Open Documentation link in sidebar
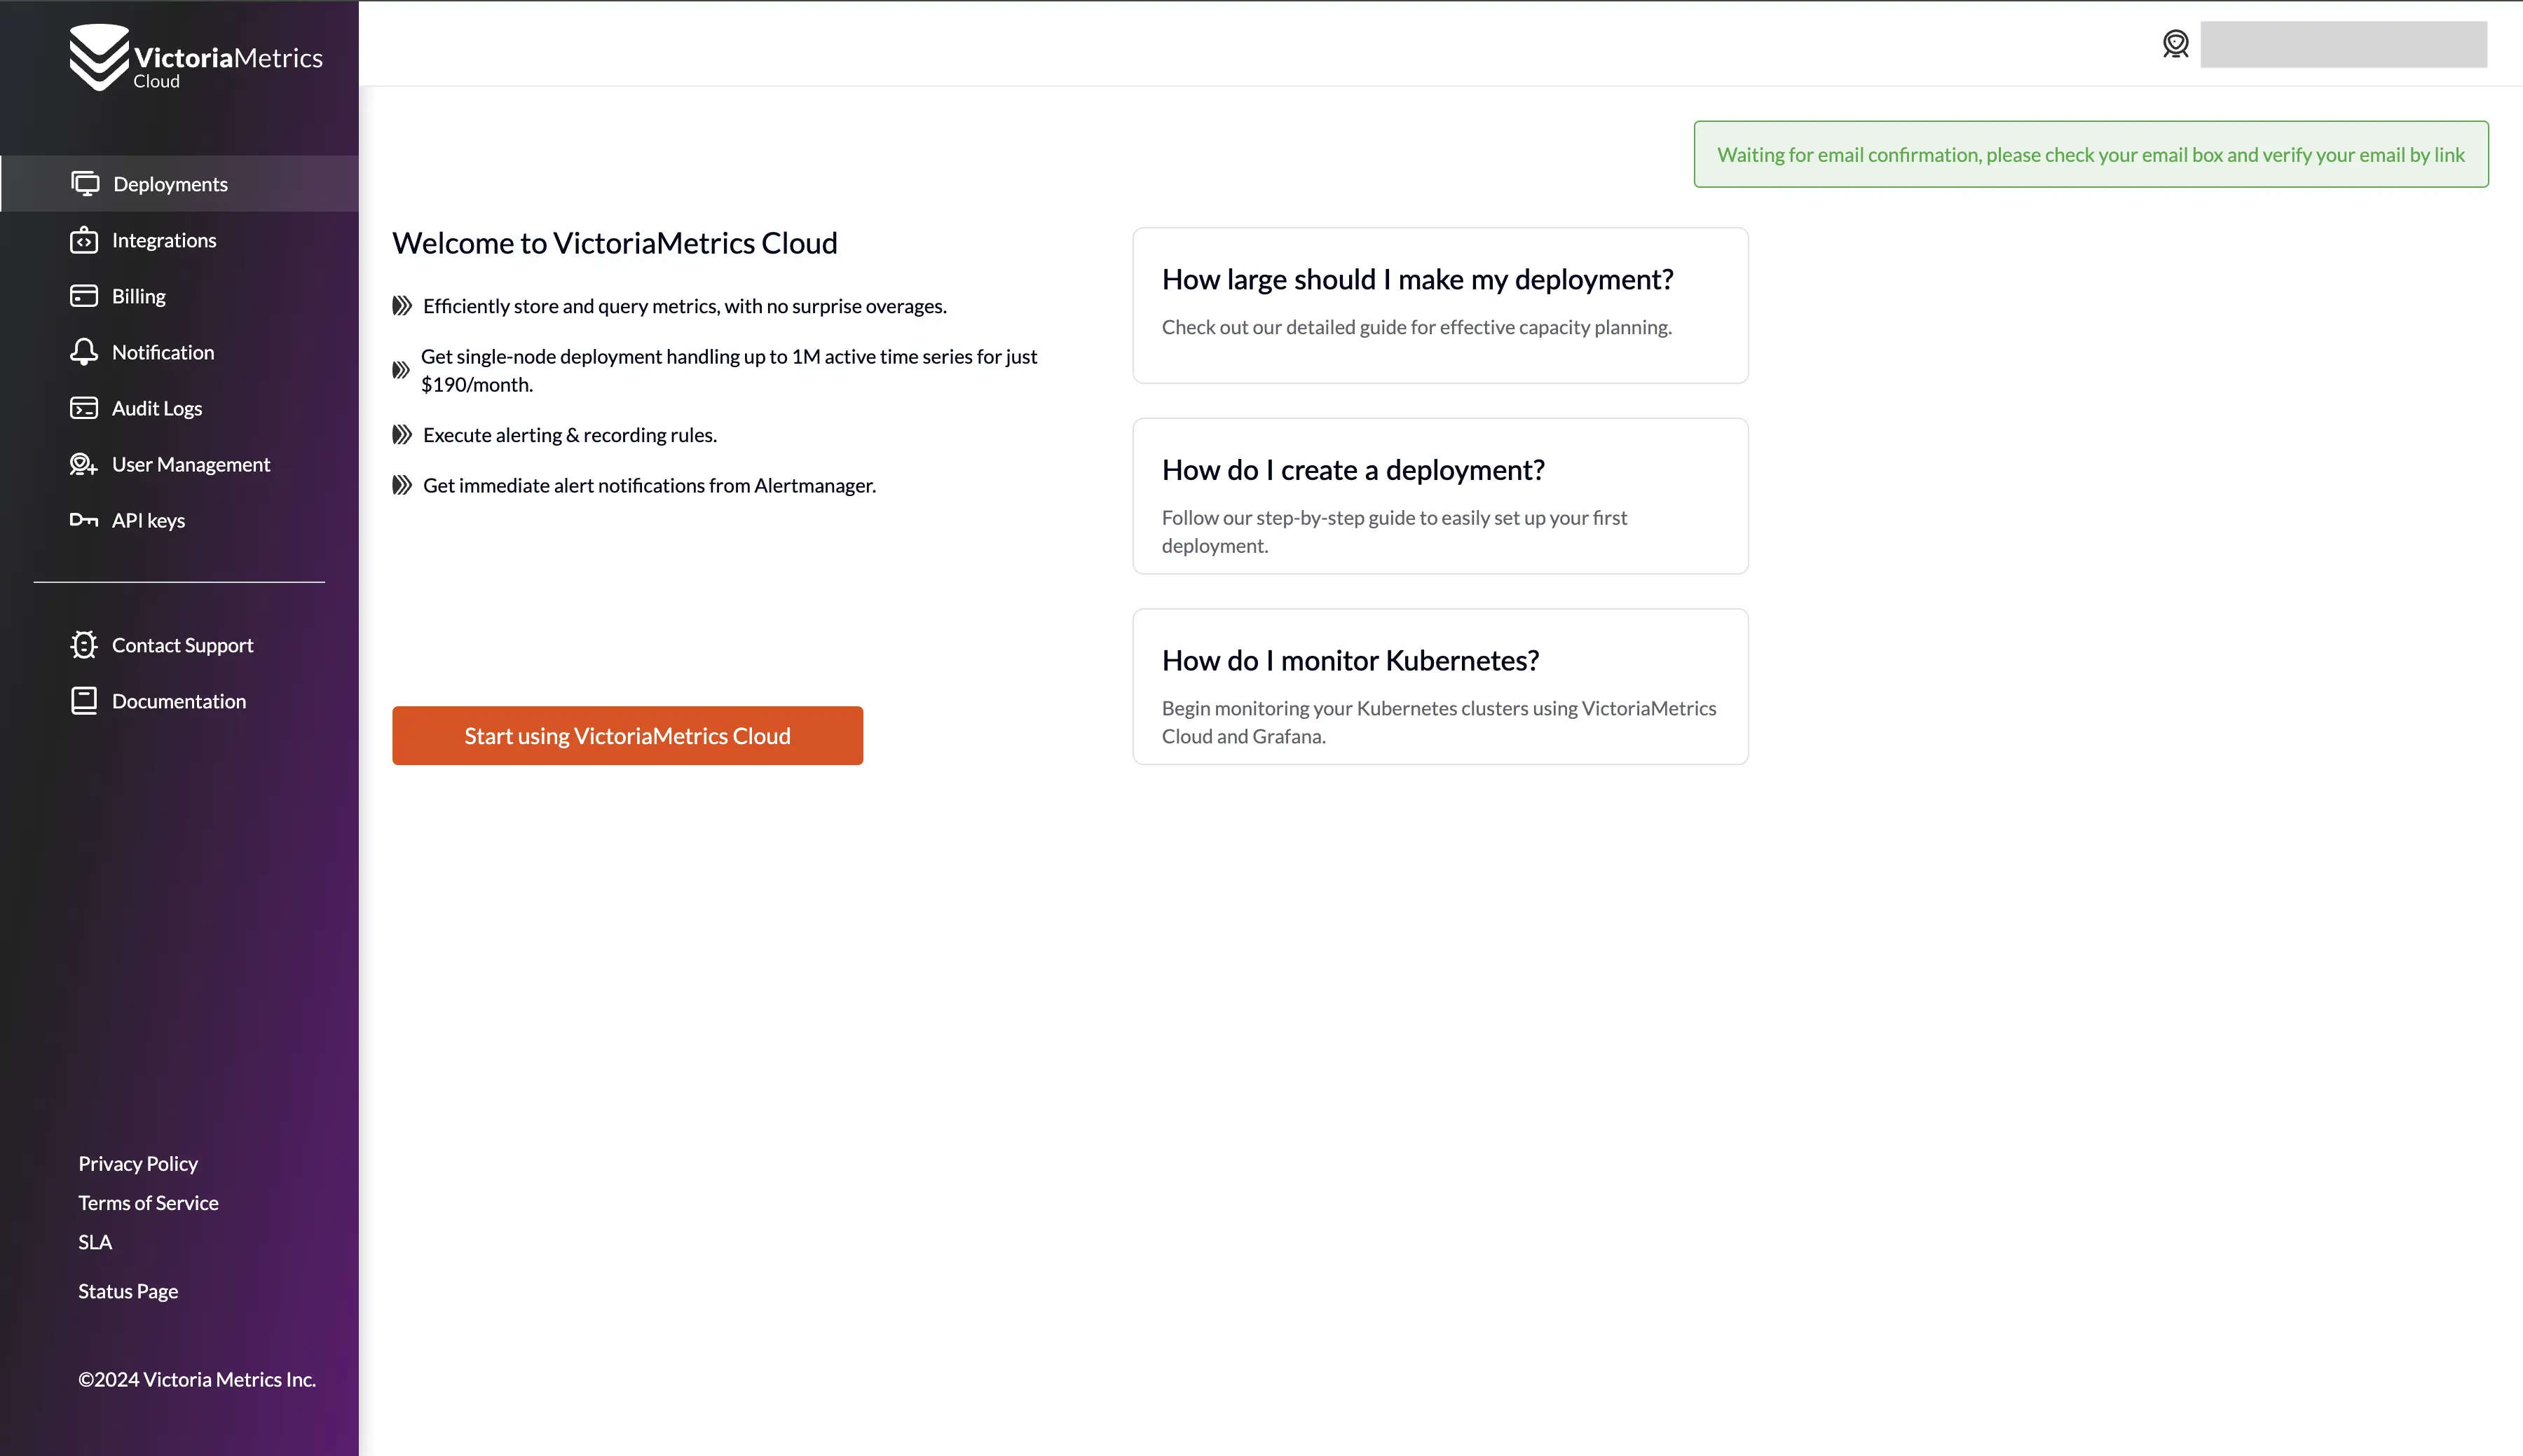 [x=179, y=701]
